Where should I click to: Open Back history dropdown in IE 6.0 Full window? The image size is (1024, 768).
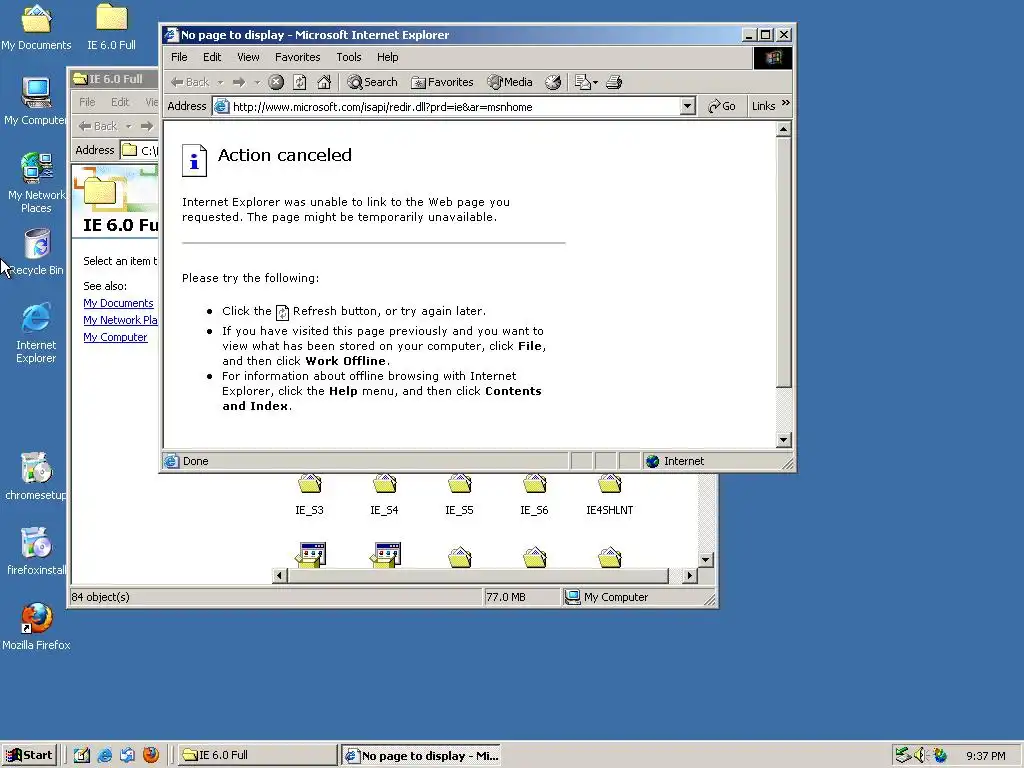129,126
